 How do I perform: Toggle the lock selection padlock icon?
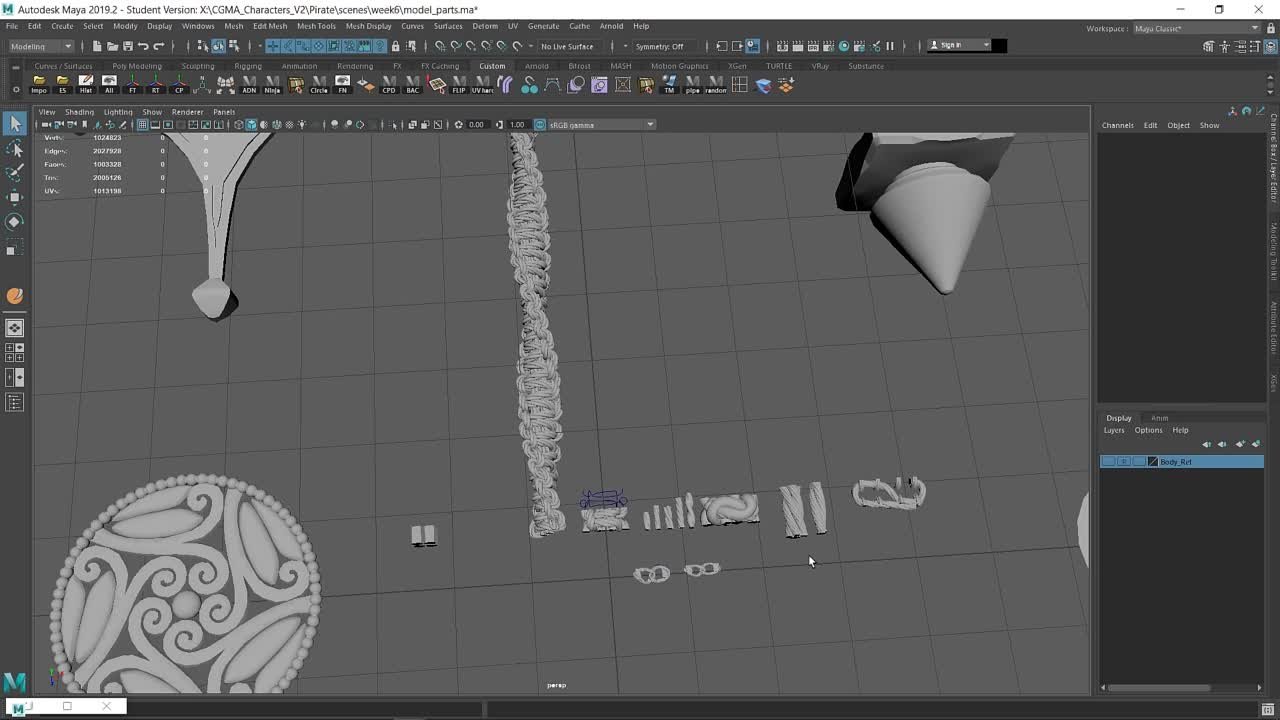tap(395, 46)
